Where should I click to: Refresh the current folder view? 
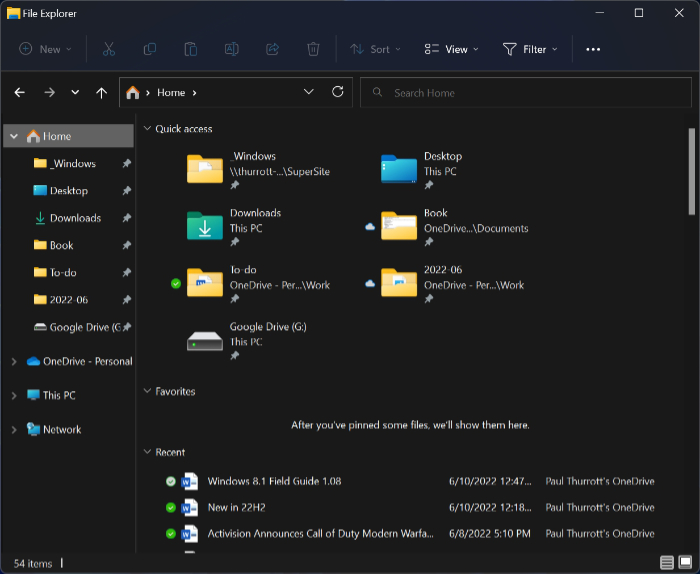point(338,92)
